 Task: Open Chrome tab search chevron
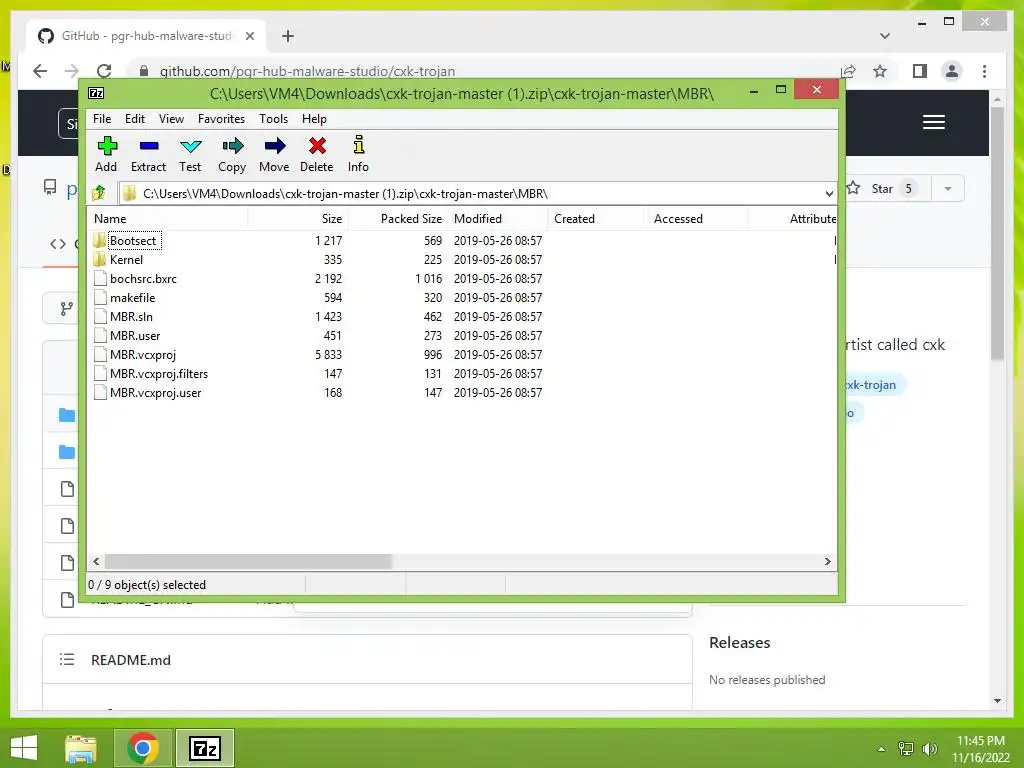(x=885, y=36)
